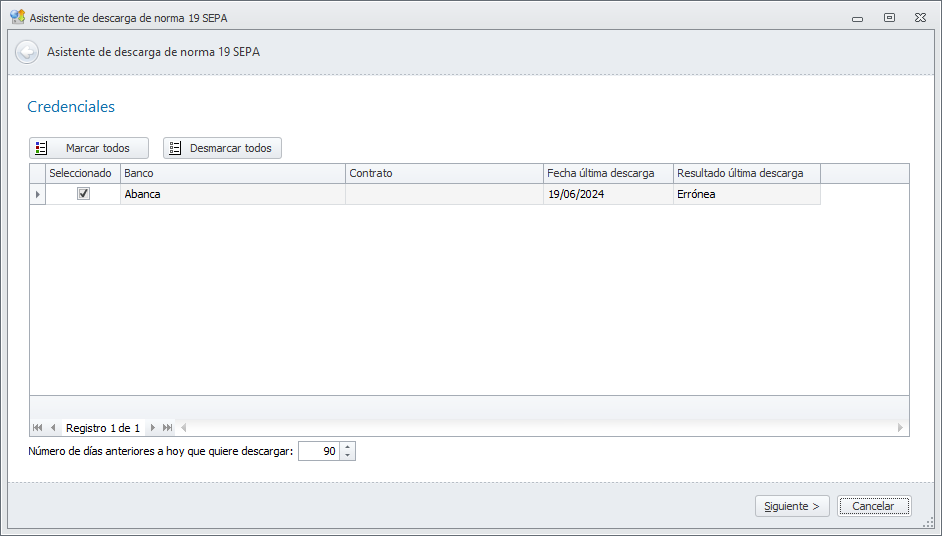
Task: Cancel the SEPA download wizard
Action: (873, 506)
